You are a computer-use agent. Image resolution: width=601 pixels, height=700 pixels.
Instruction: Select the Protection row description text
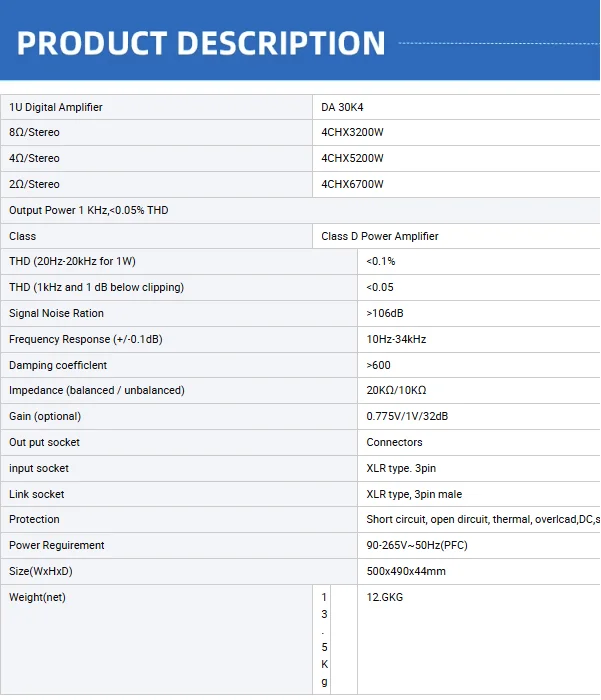pos(483,519)
